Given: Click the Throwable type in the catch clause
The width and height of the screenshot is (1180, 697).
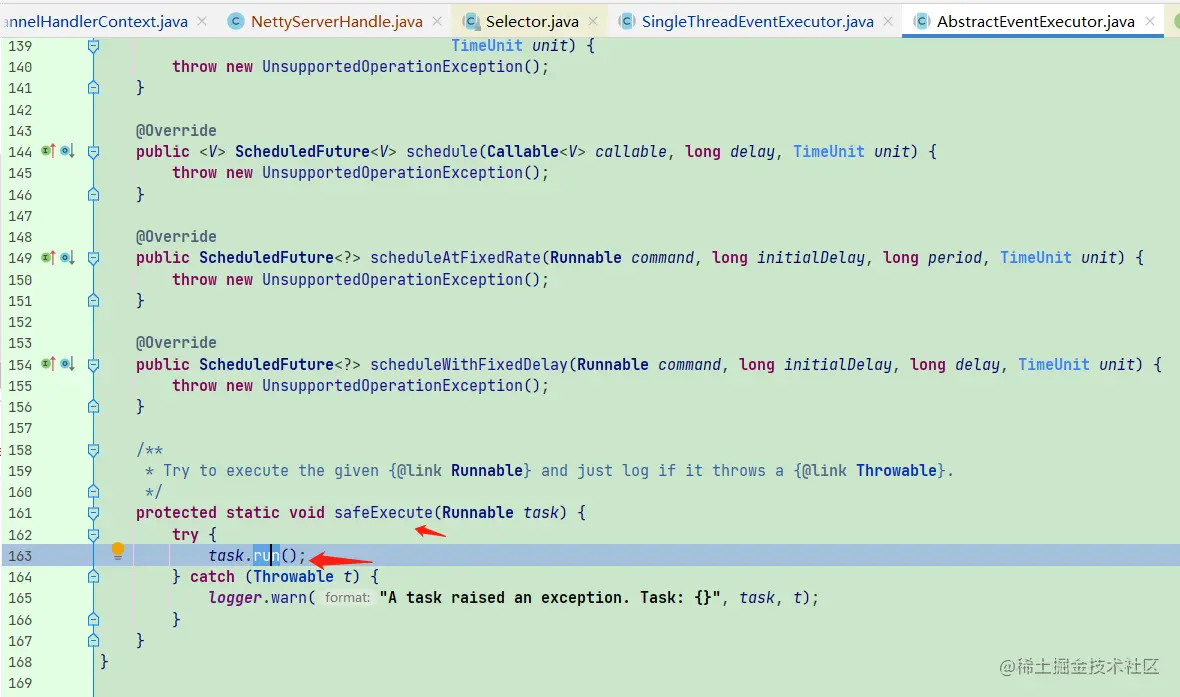Looking at the screenshot, I should (293, 577).
